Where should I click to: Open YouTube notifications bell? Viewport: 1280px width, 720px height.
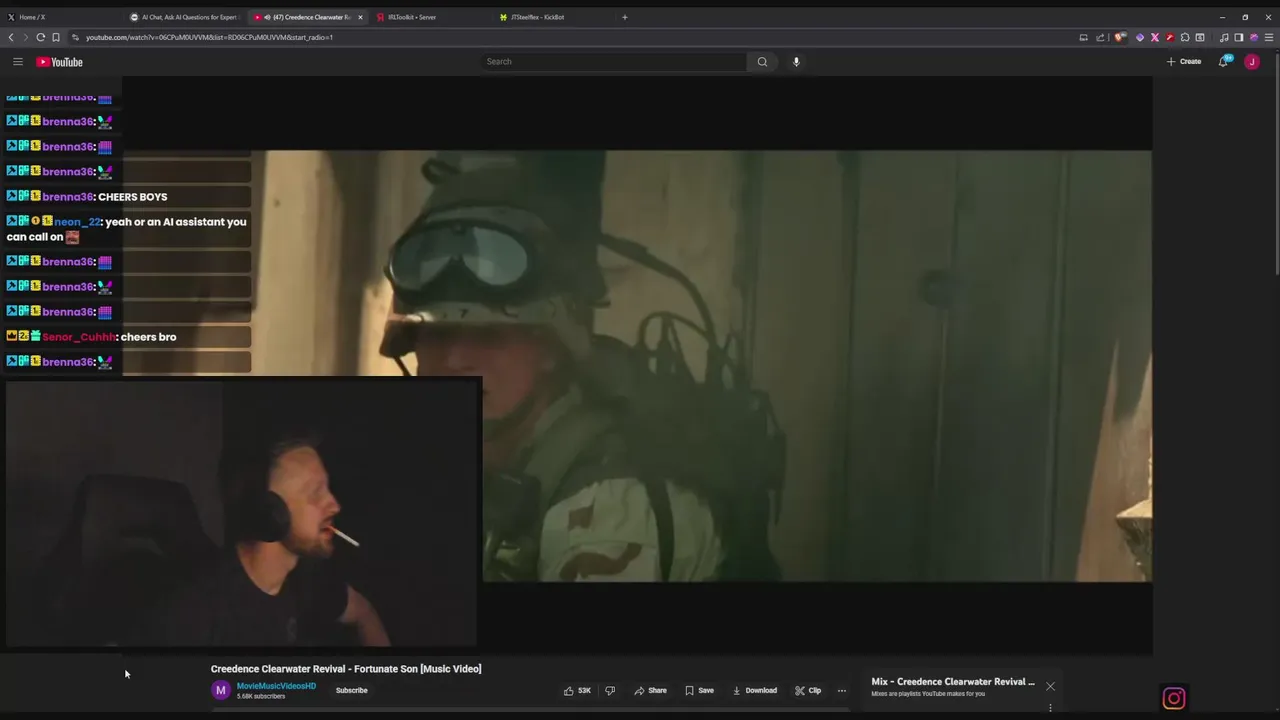tap(1224, 62)
